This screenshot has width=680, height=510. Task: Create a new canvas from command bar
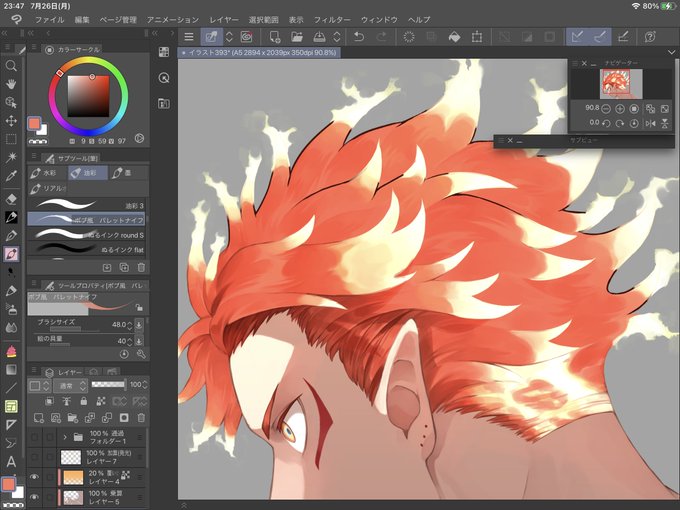click(275, 37)
